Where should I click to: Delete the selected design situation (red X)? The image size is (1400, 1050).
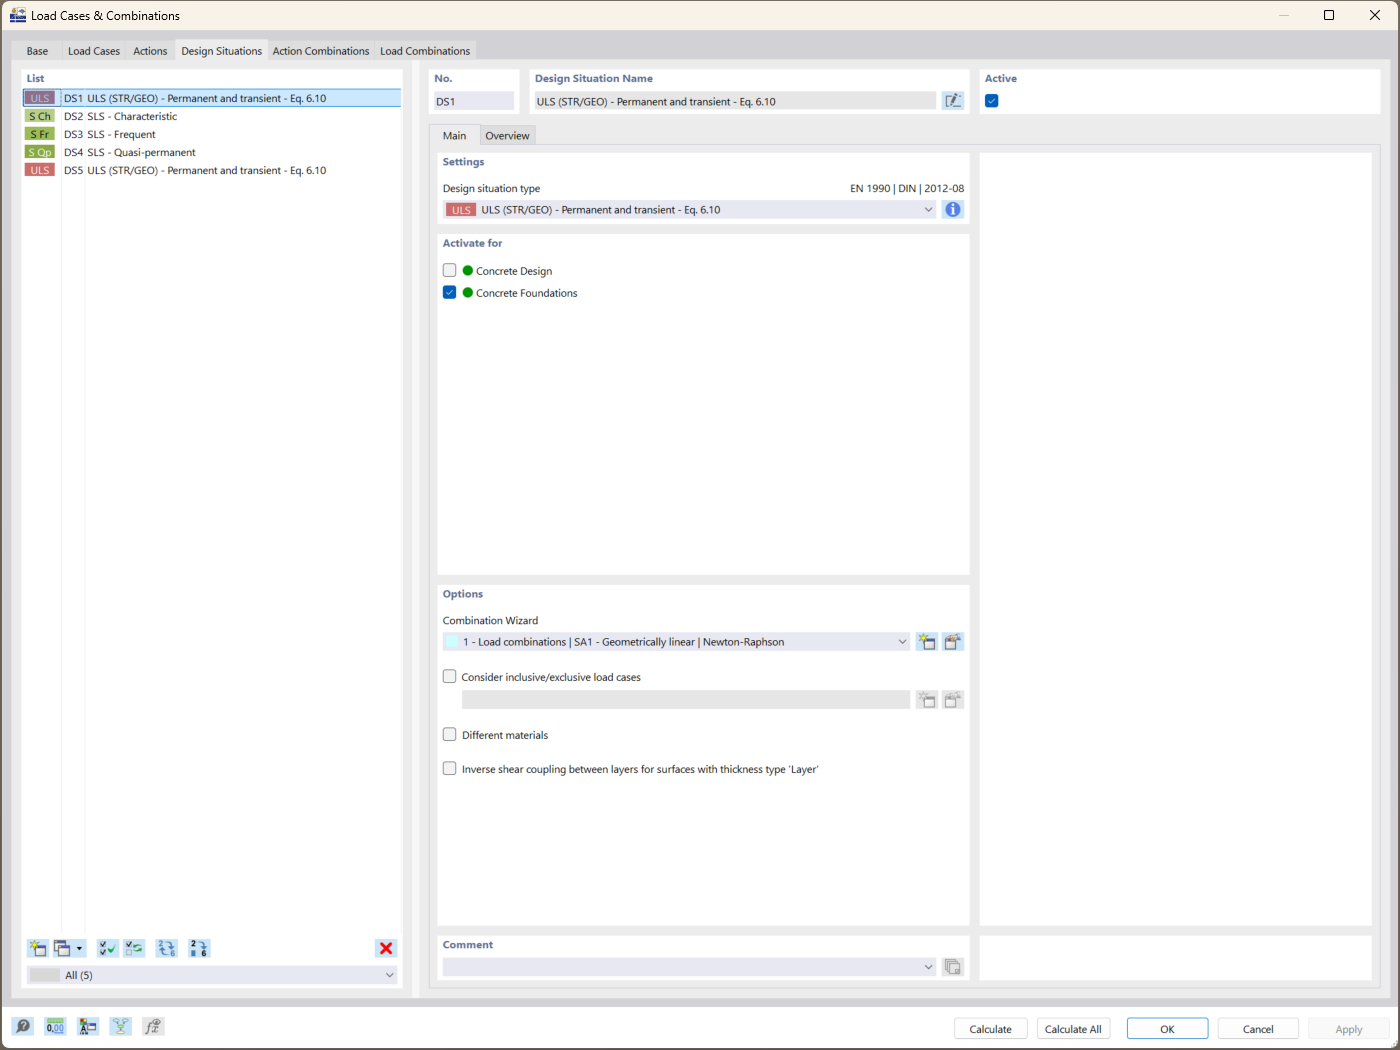(x=386, y=948)
